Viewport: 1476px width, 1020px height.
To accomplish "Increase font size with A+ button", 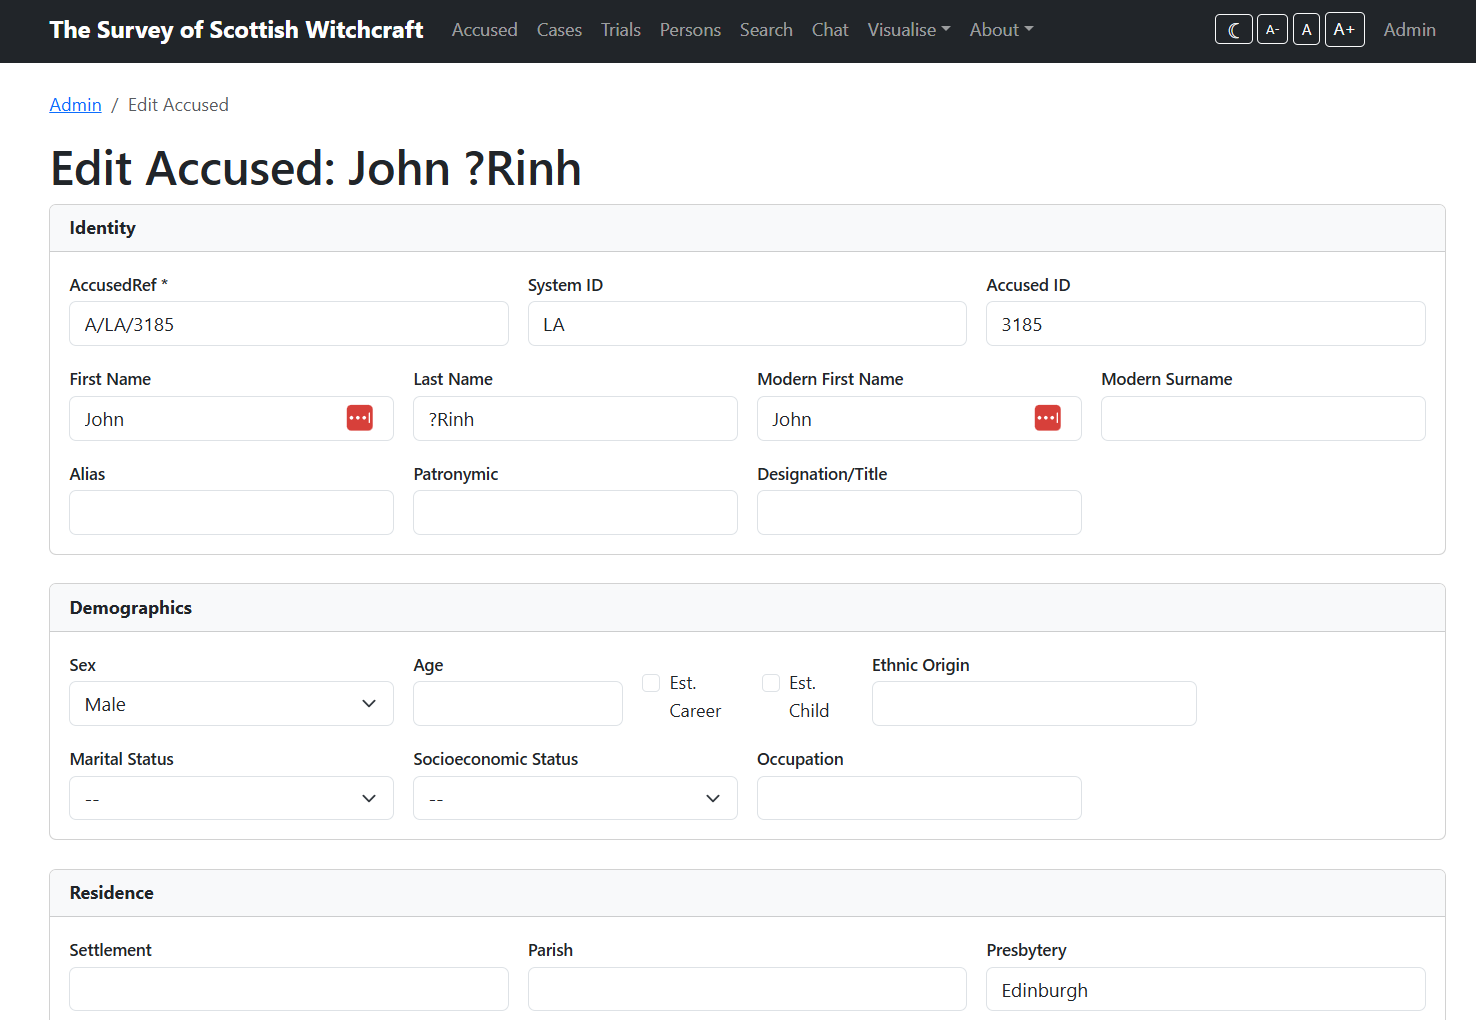I will (x=1344, y=30).
